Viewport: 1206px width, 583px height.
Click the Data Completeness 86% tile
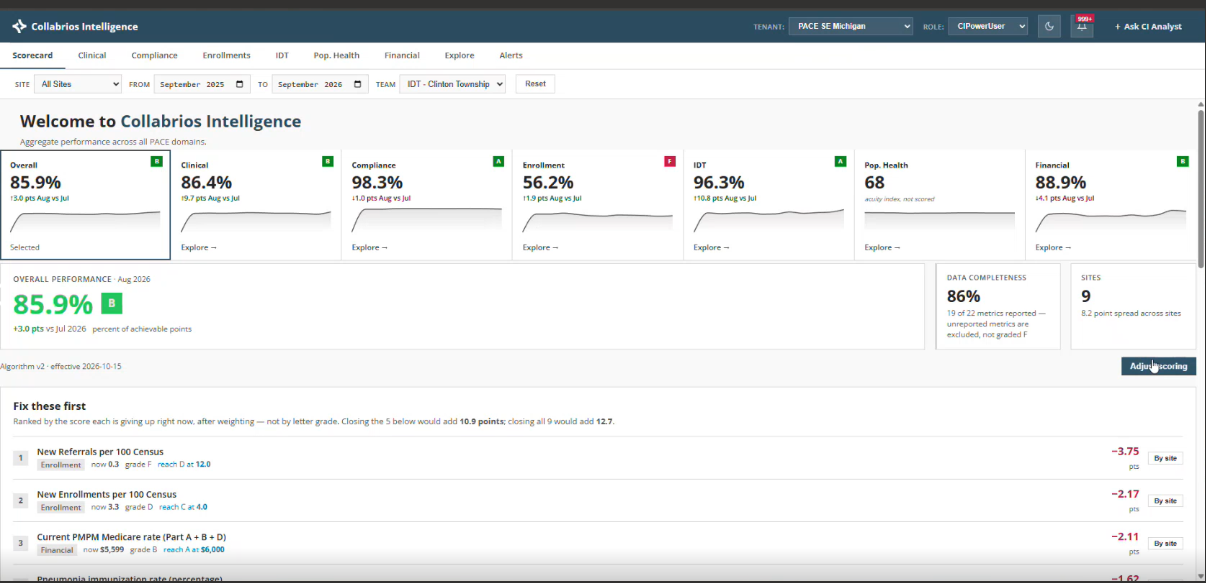point(998,306)
